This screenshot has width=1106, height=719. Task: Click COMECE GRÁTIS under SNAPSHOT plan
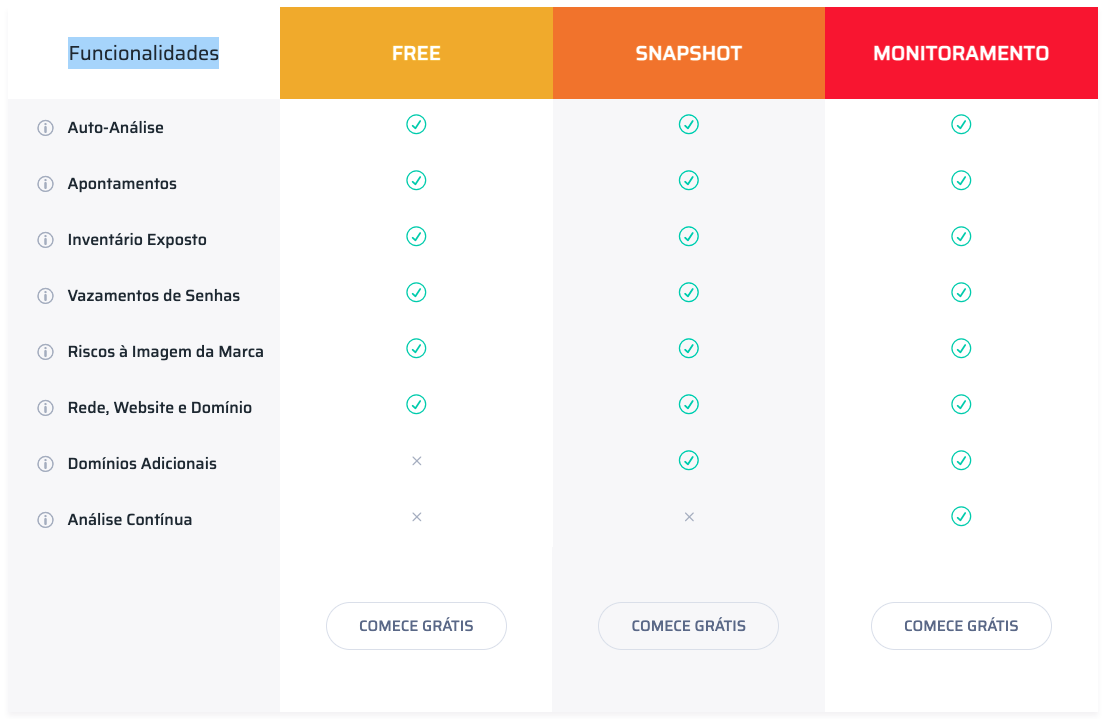point(688,626)
